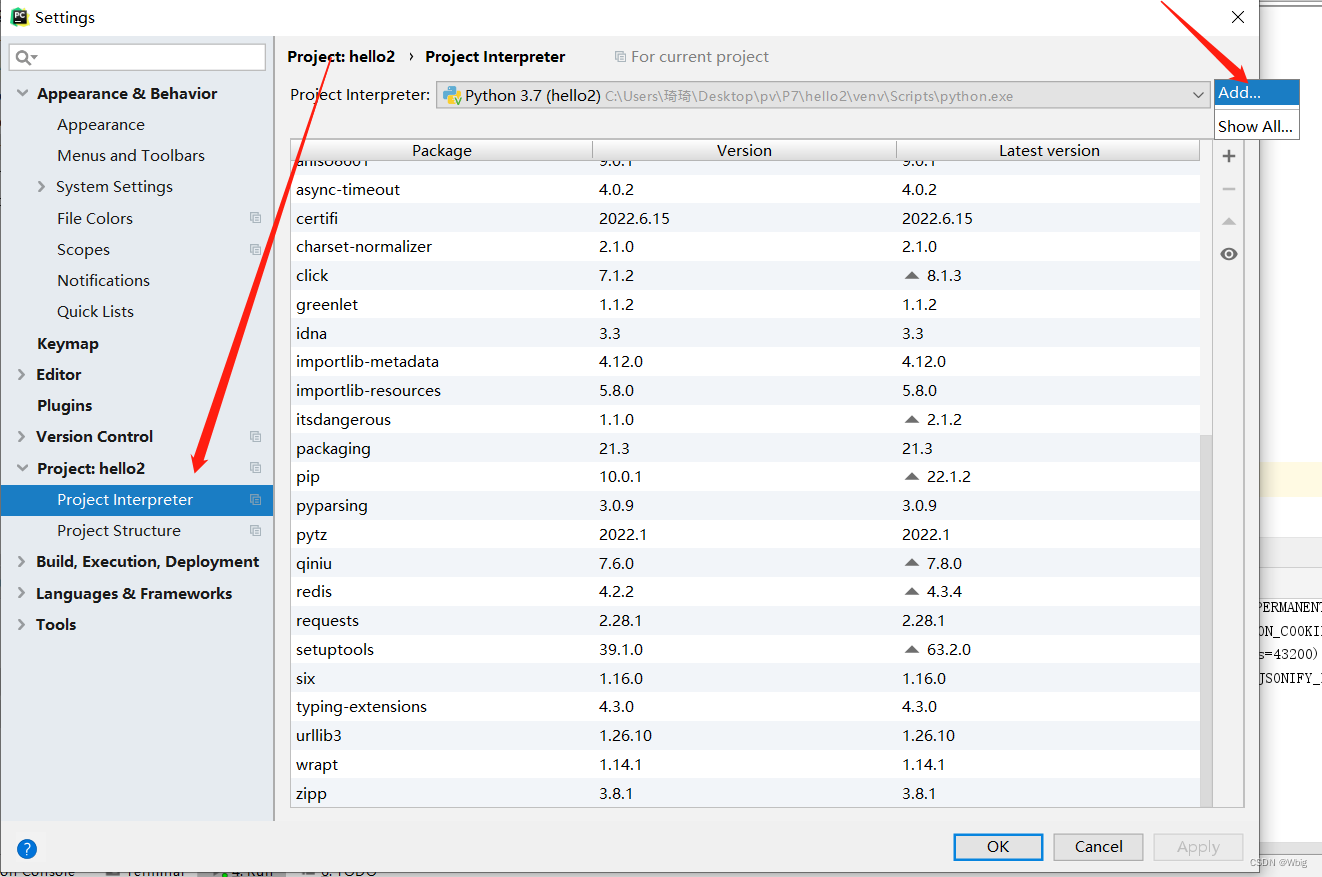This screenshot has width=1322, height=877.
Task: Open the help question mark icon
Action: (27, 849)
